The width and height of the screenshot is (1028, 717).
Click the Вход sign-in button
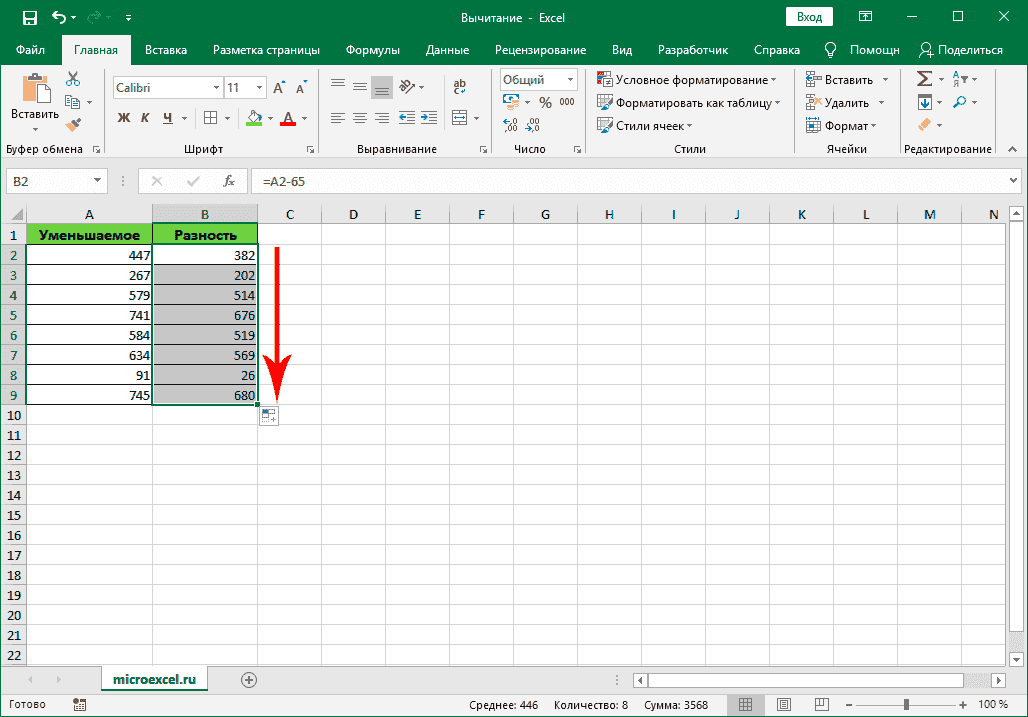click(x=809, y=17)
